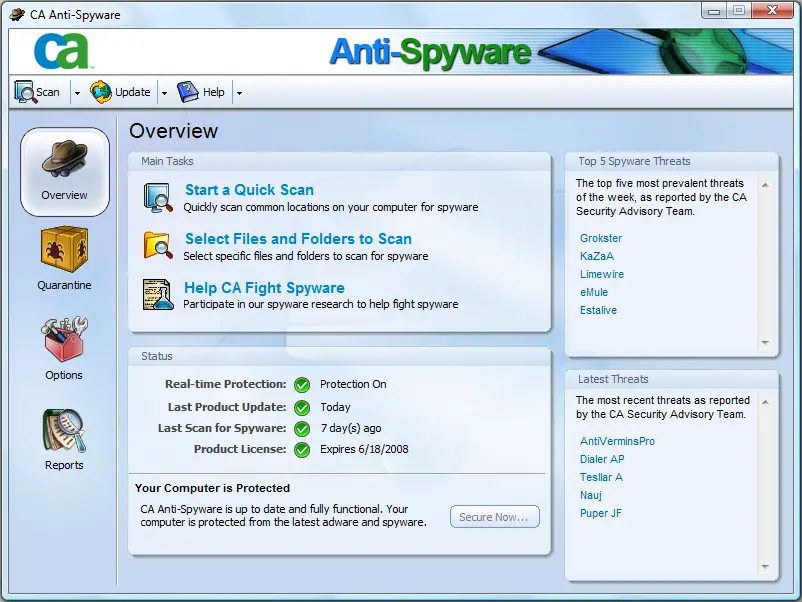This screenshot has width=802, height=602.
Task: Click the Help toolbar button
Action: coord(202,92)
